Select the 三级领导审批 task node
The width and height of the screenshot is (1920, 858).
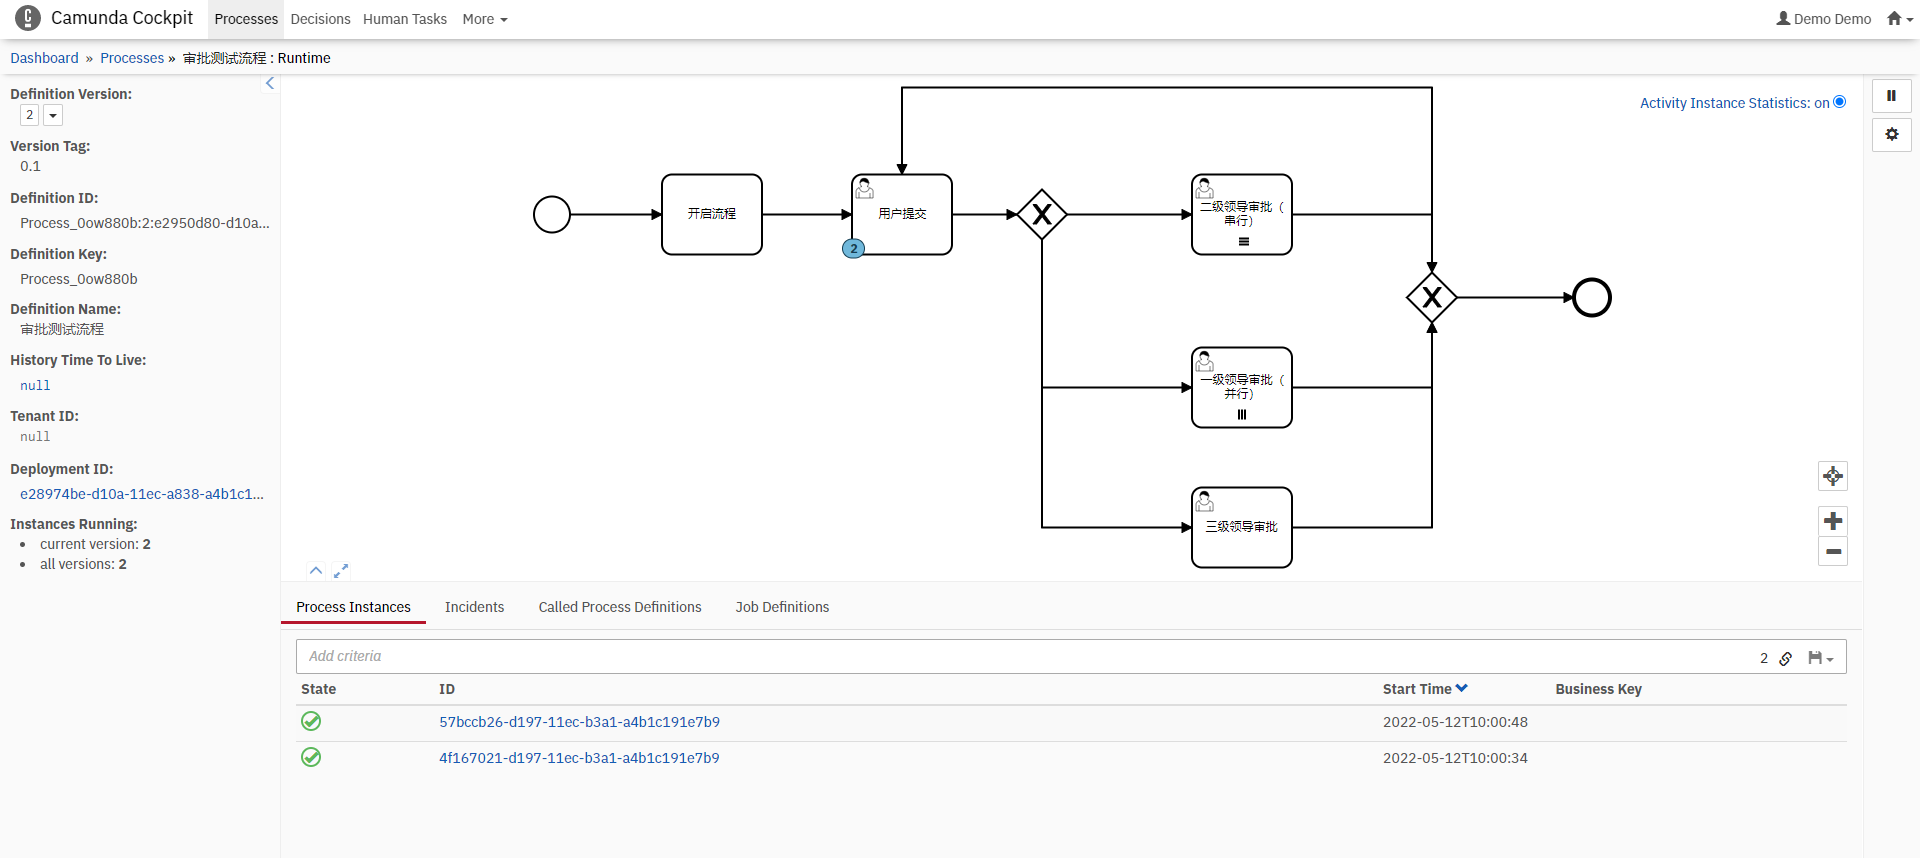click(x=1242, y=527)
